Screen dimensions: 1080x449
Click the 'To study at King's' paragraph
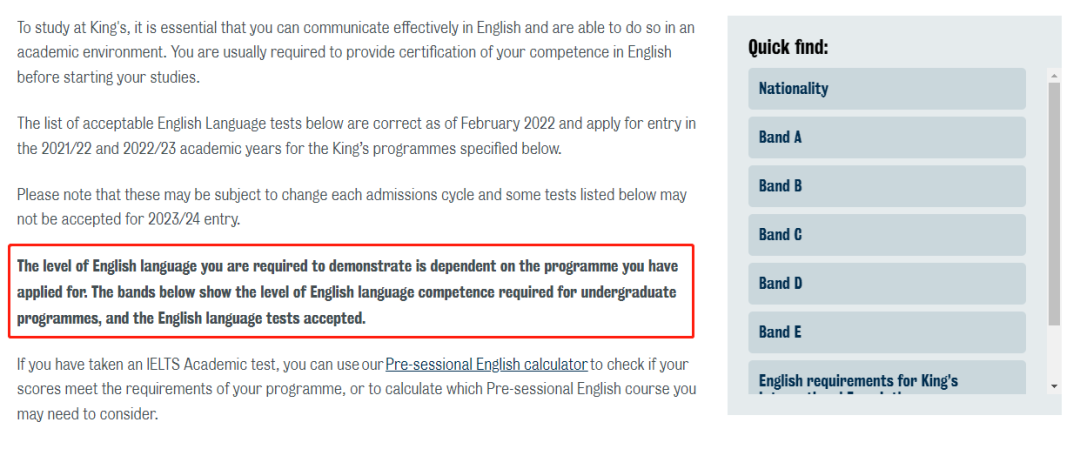[356, 52]
